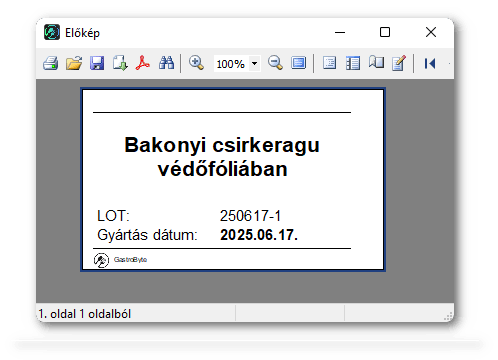Click the Print icon in toolbar
498x360 pixels.
pos(51,63)
